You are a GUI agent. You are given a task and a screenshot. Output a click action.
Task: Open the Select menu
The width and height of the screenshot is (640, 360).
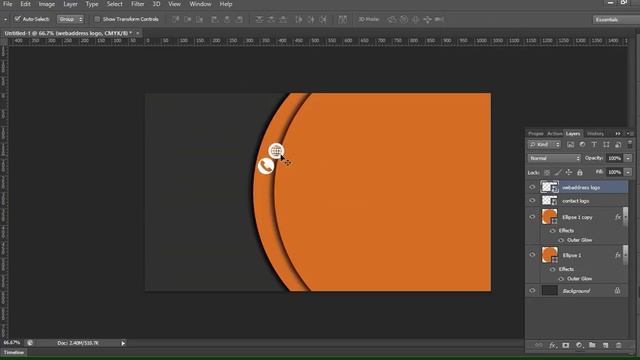click(x=114, y=4)
